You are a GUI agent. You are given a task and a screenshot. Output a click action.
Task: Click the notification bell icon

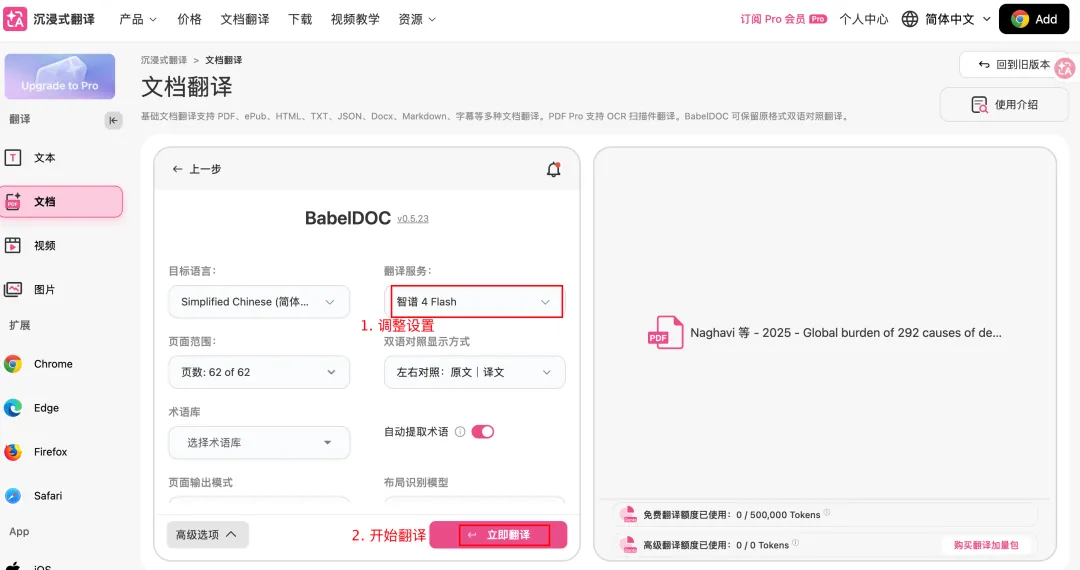click(553, 169)
